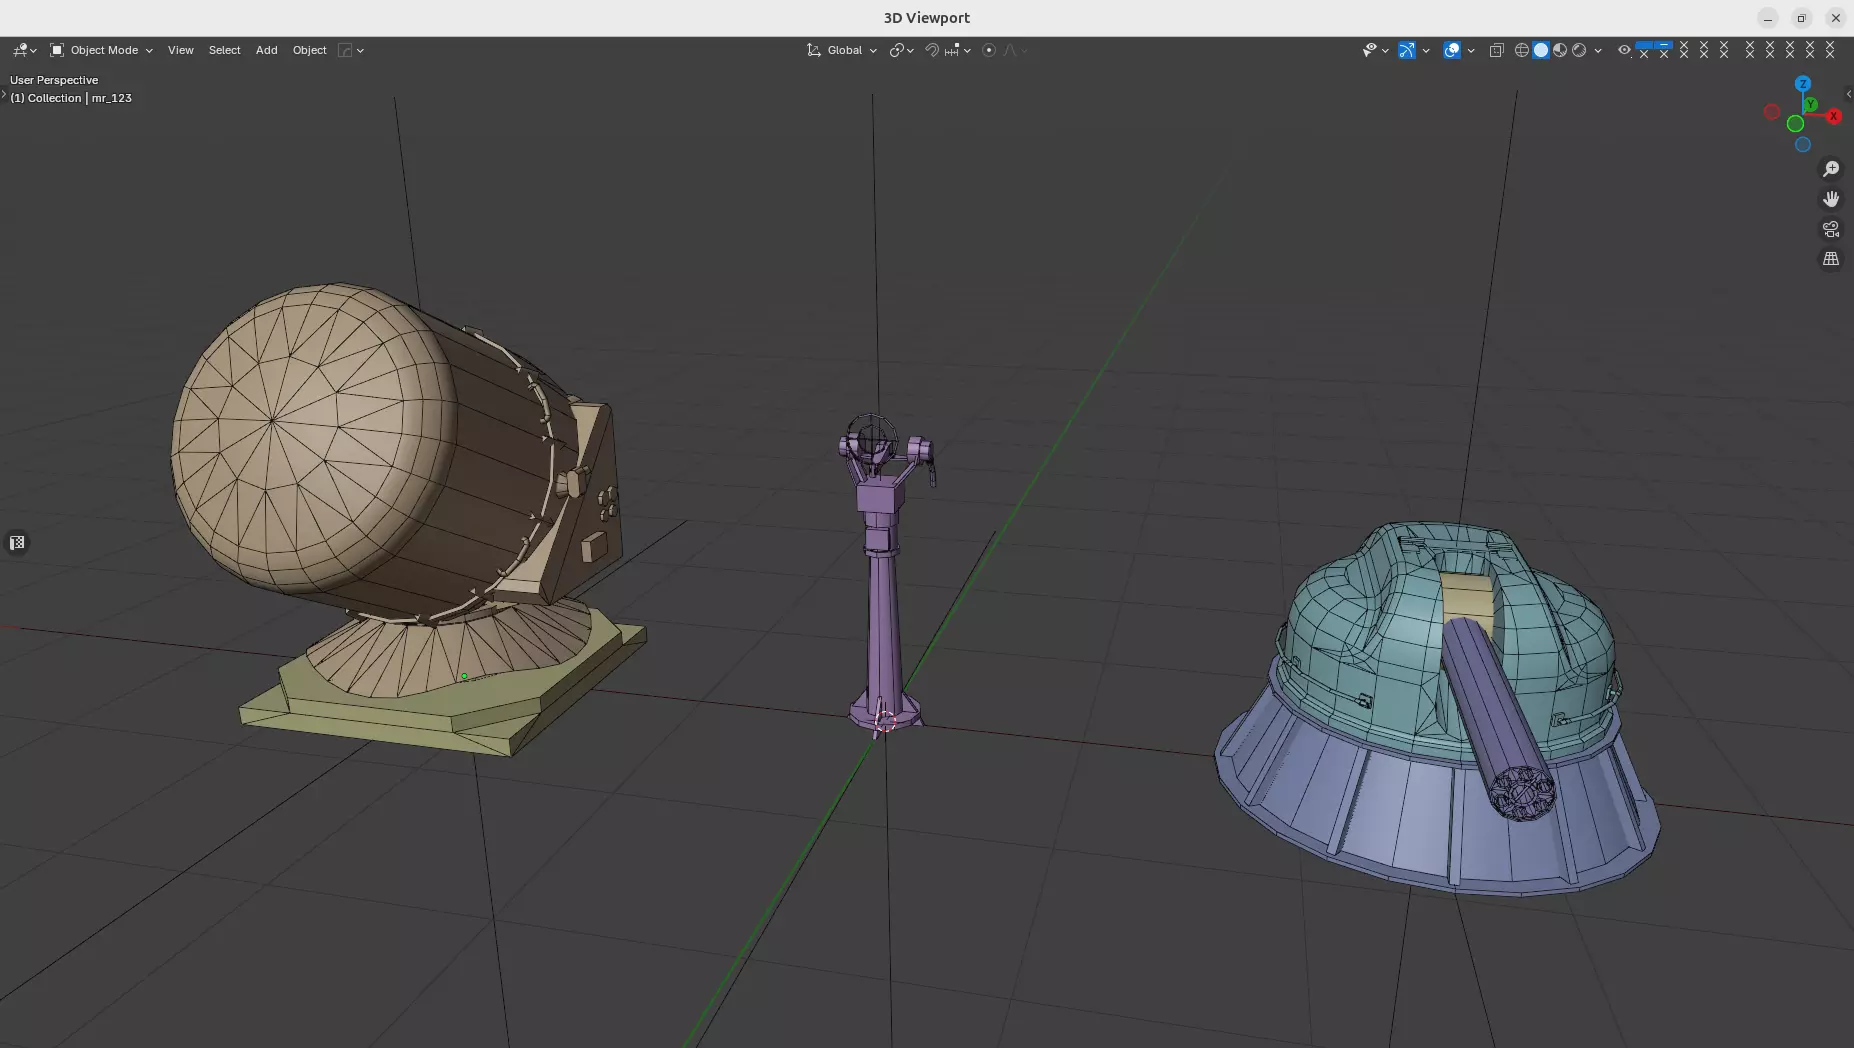
Task: Click the "User Perspective" viewport label
Action: click(54, 80)
